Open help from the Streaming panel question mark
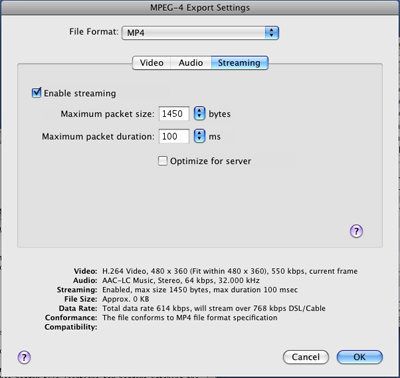The width and height of the screenshot is (400, 378). tap(356, 231)
